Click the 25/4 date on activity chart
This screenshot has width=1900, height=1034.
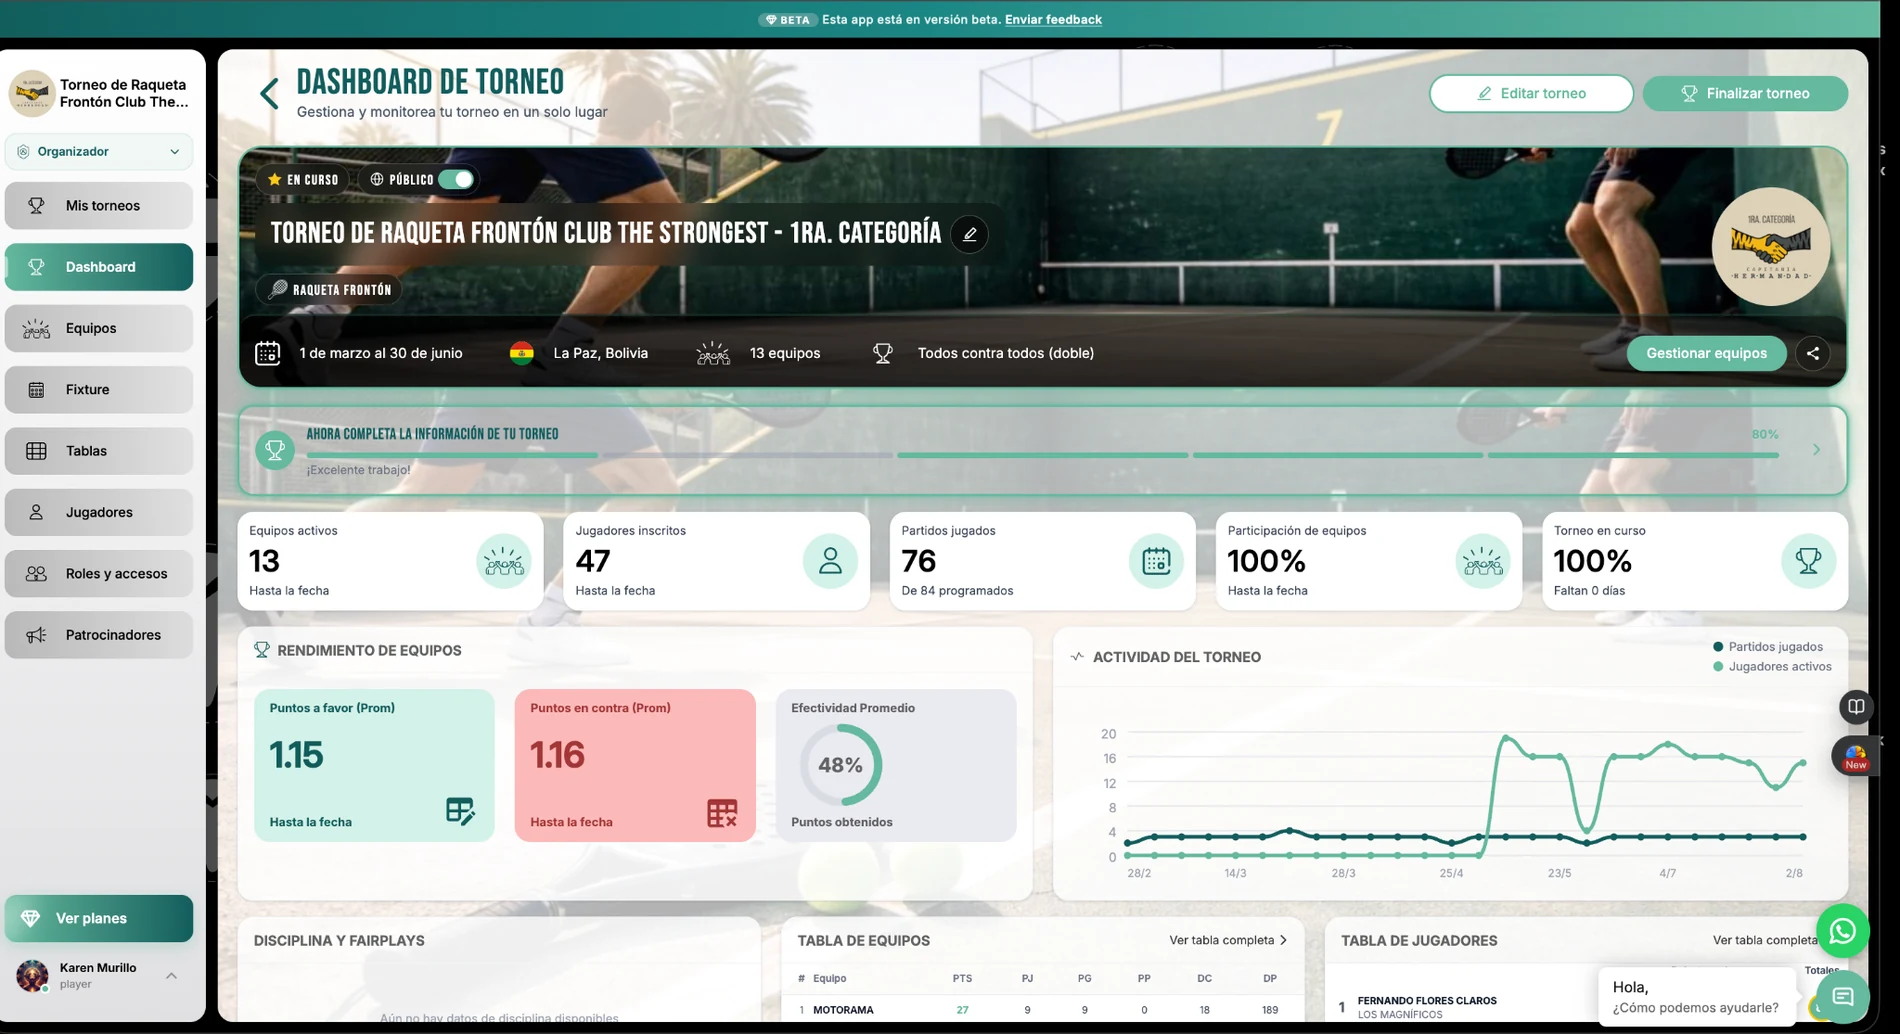click(1451, 873)
